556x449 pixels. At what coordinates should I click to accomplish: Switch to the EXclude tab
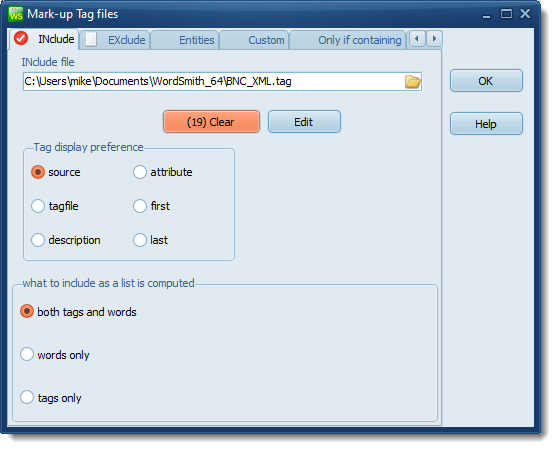(x=115, y=40)
